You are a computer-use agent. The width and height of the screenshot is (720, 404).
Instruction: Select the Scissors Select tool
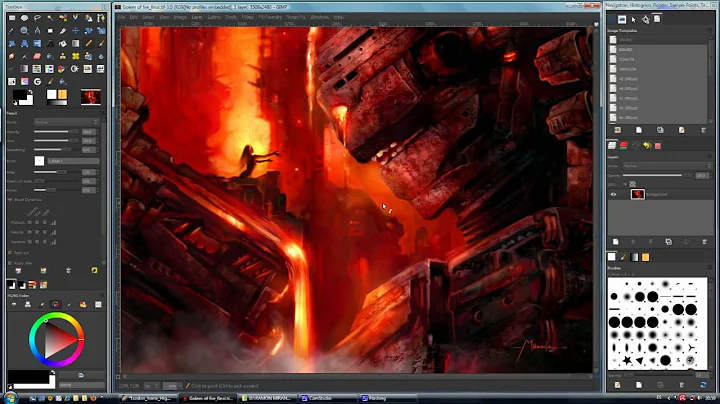pyautogui.click(x=76, y=18)
